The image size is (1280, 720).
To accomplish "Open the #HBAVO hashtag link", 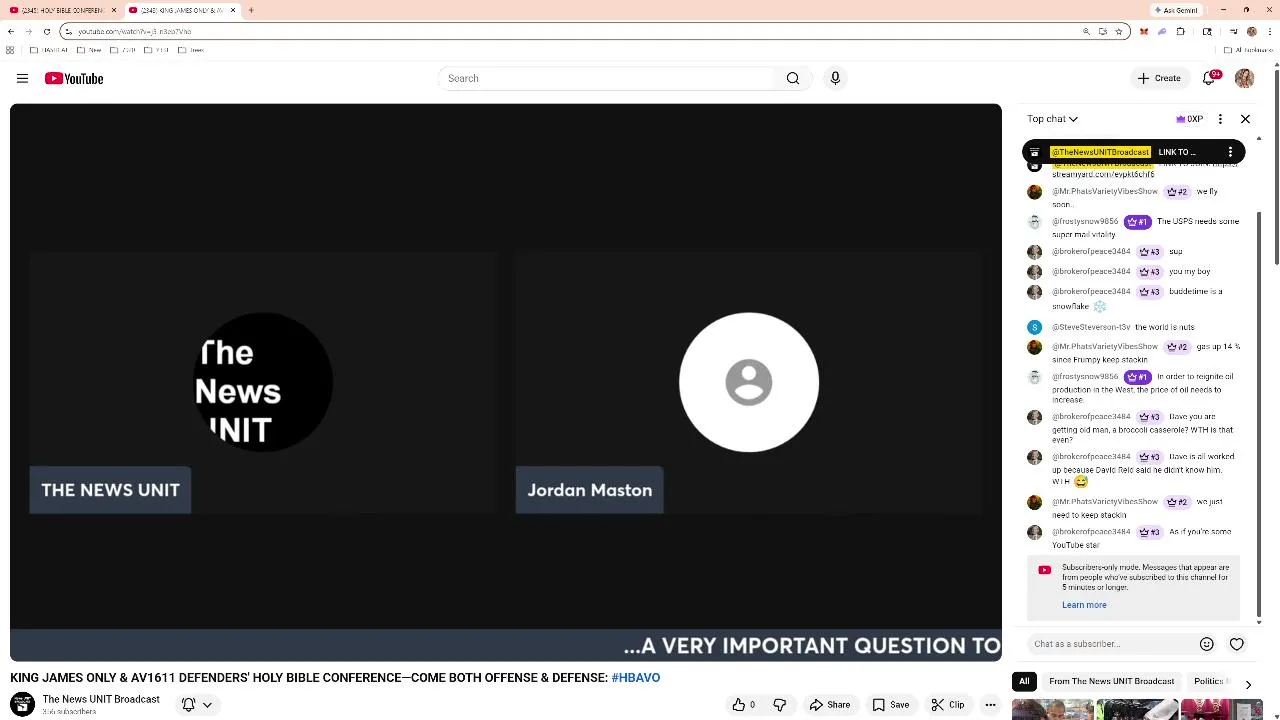I will coord(636,678).
